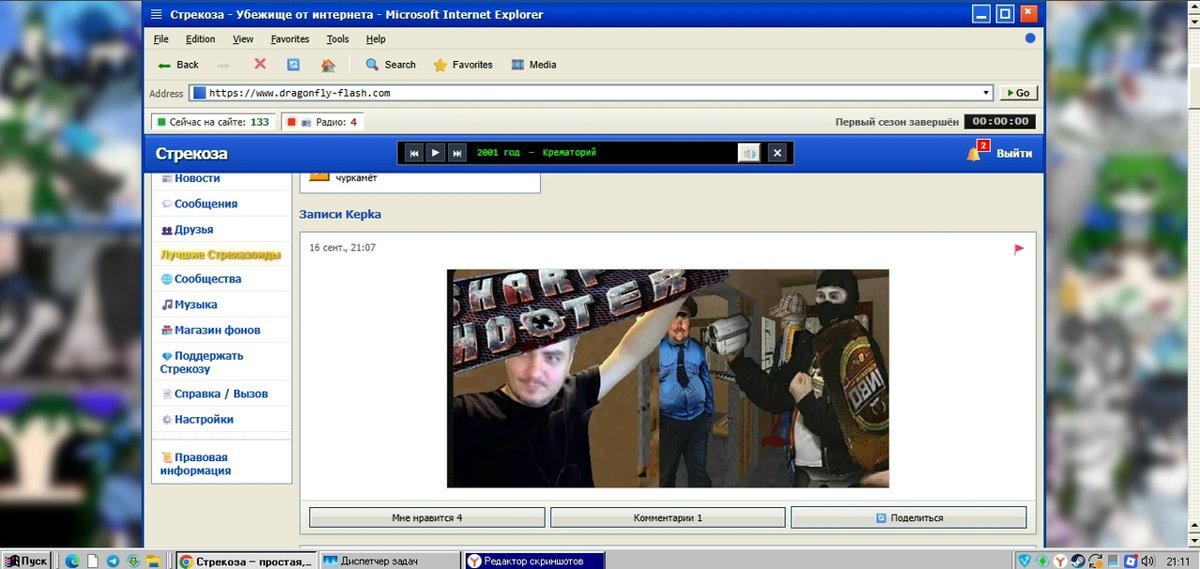Image resolution: width=1200 pixels, height=569 pixels.
Task: Open Поддержать Стрекозу in the sidebar
Action: pos(202,362)
